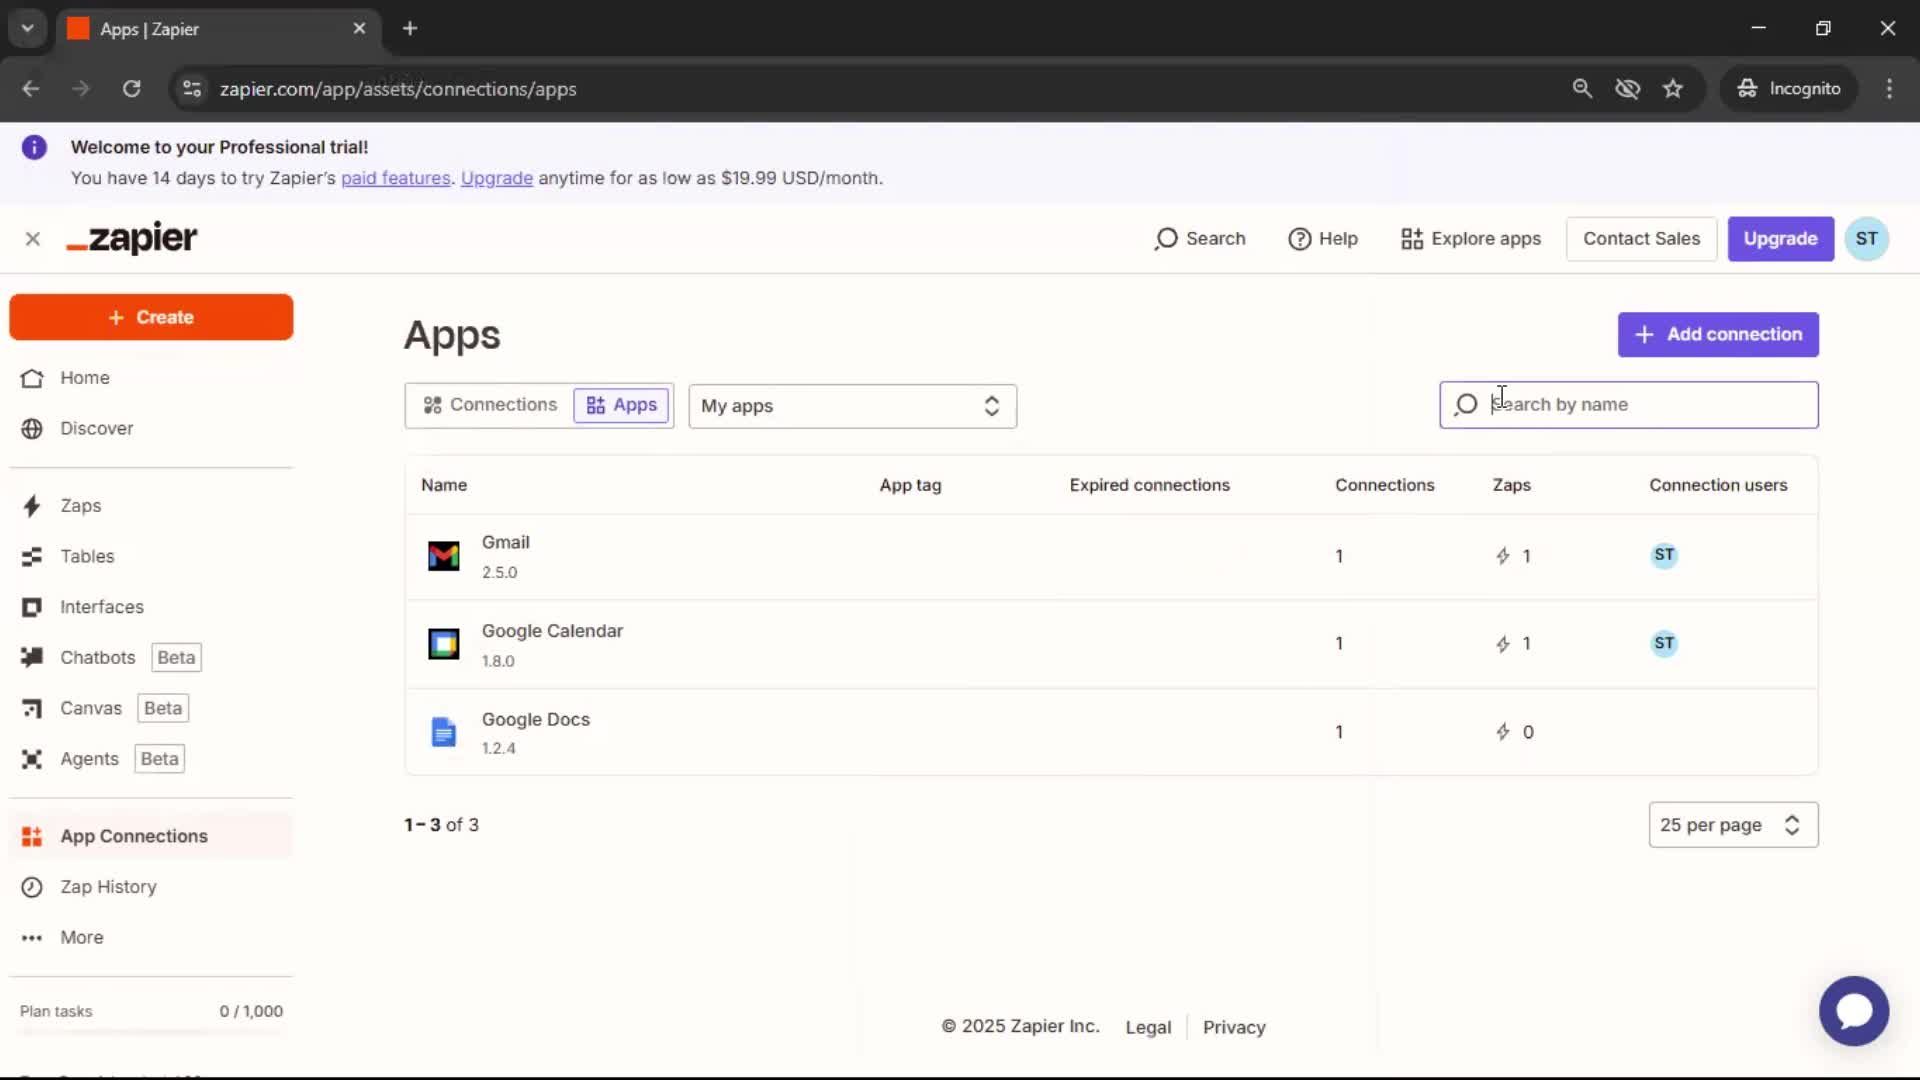Image resolution: width=1920 pixels, height=1080 pixels.
Task: Click the Plan tasks usage bar
Action: click(151, 1031)
